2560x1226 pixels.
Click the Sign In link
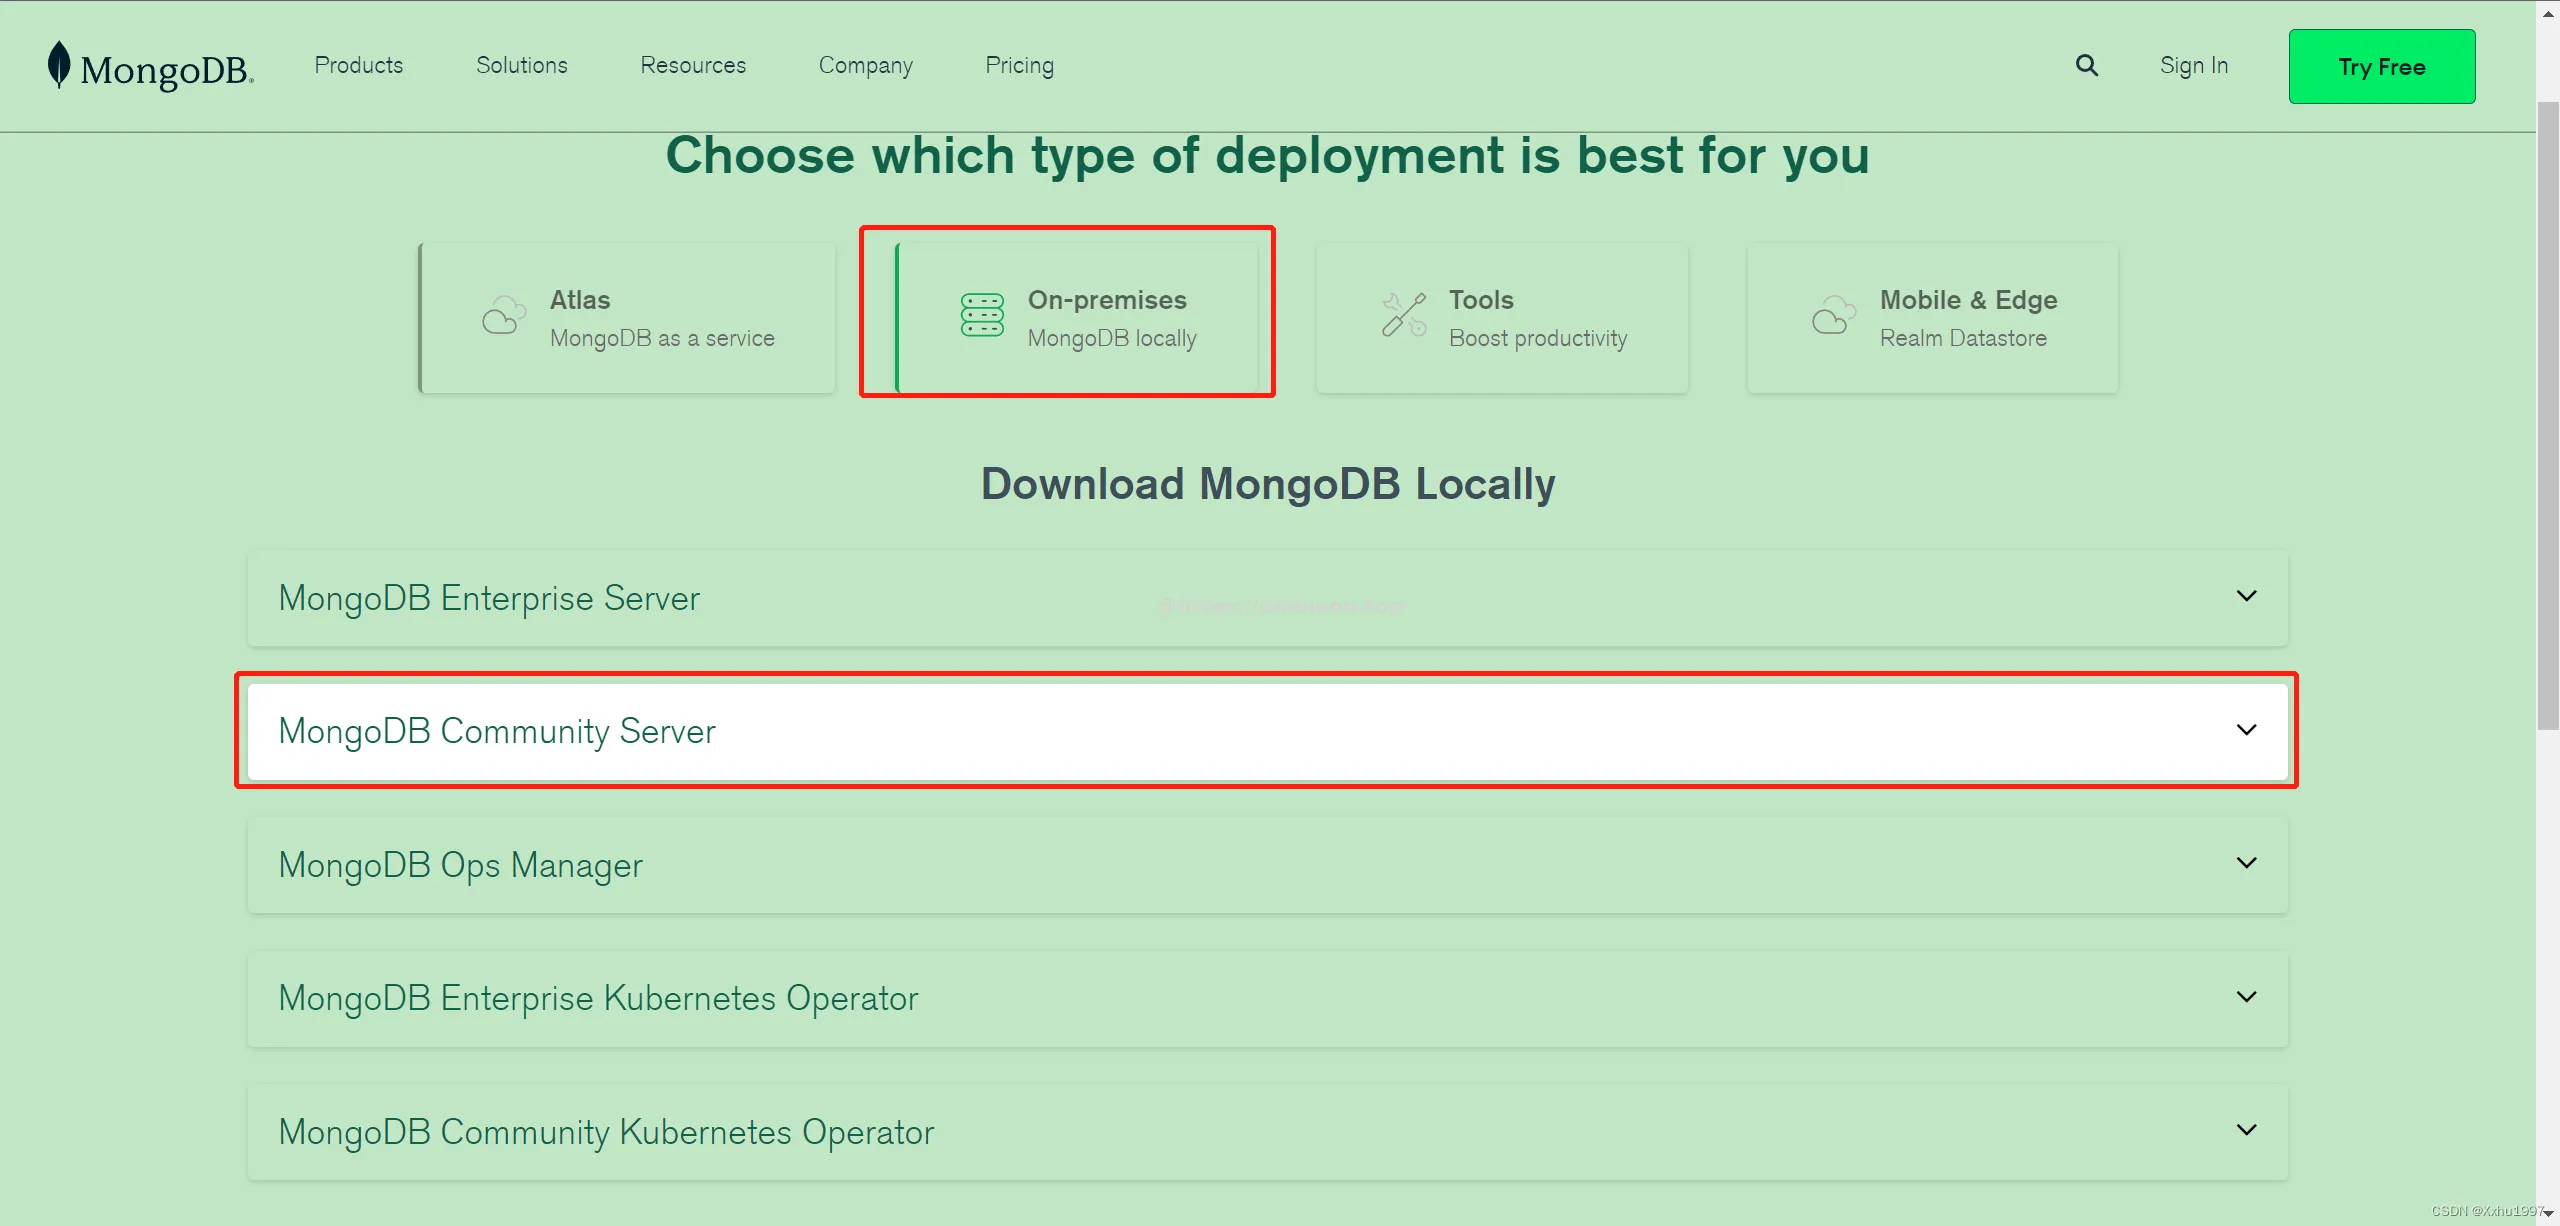click(2193, 66)
